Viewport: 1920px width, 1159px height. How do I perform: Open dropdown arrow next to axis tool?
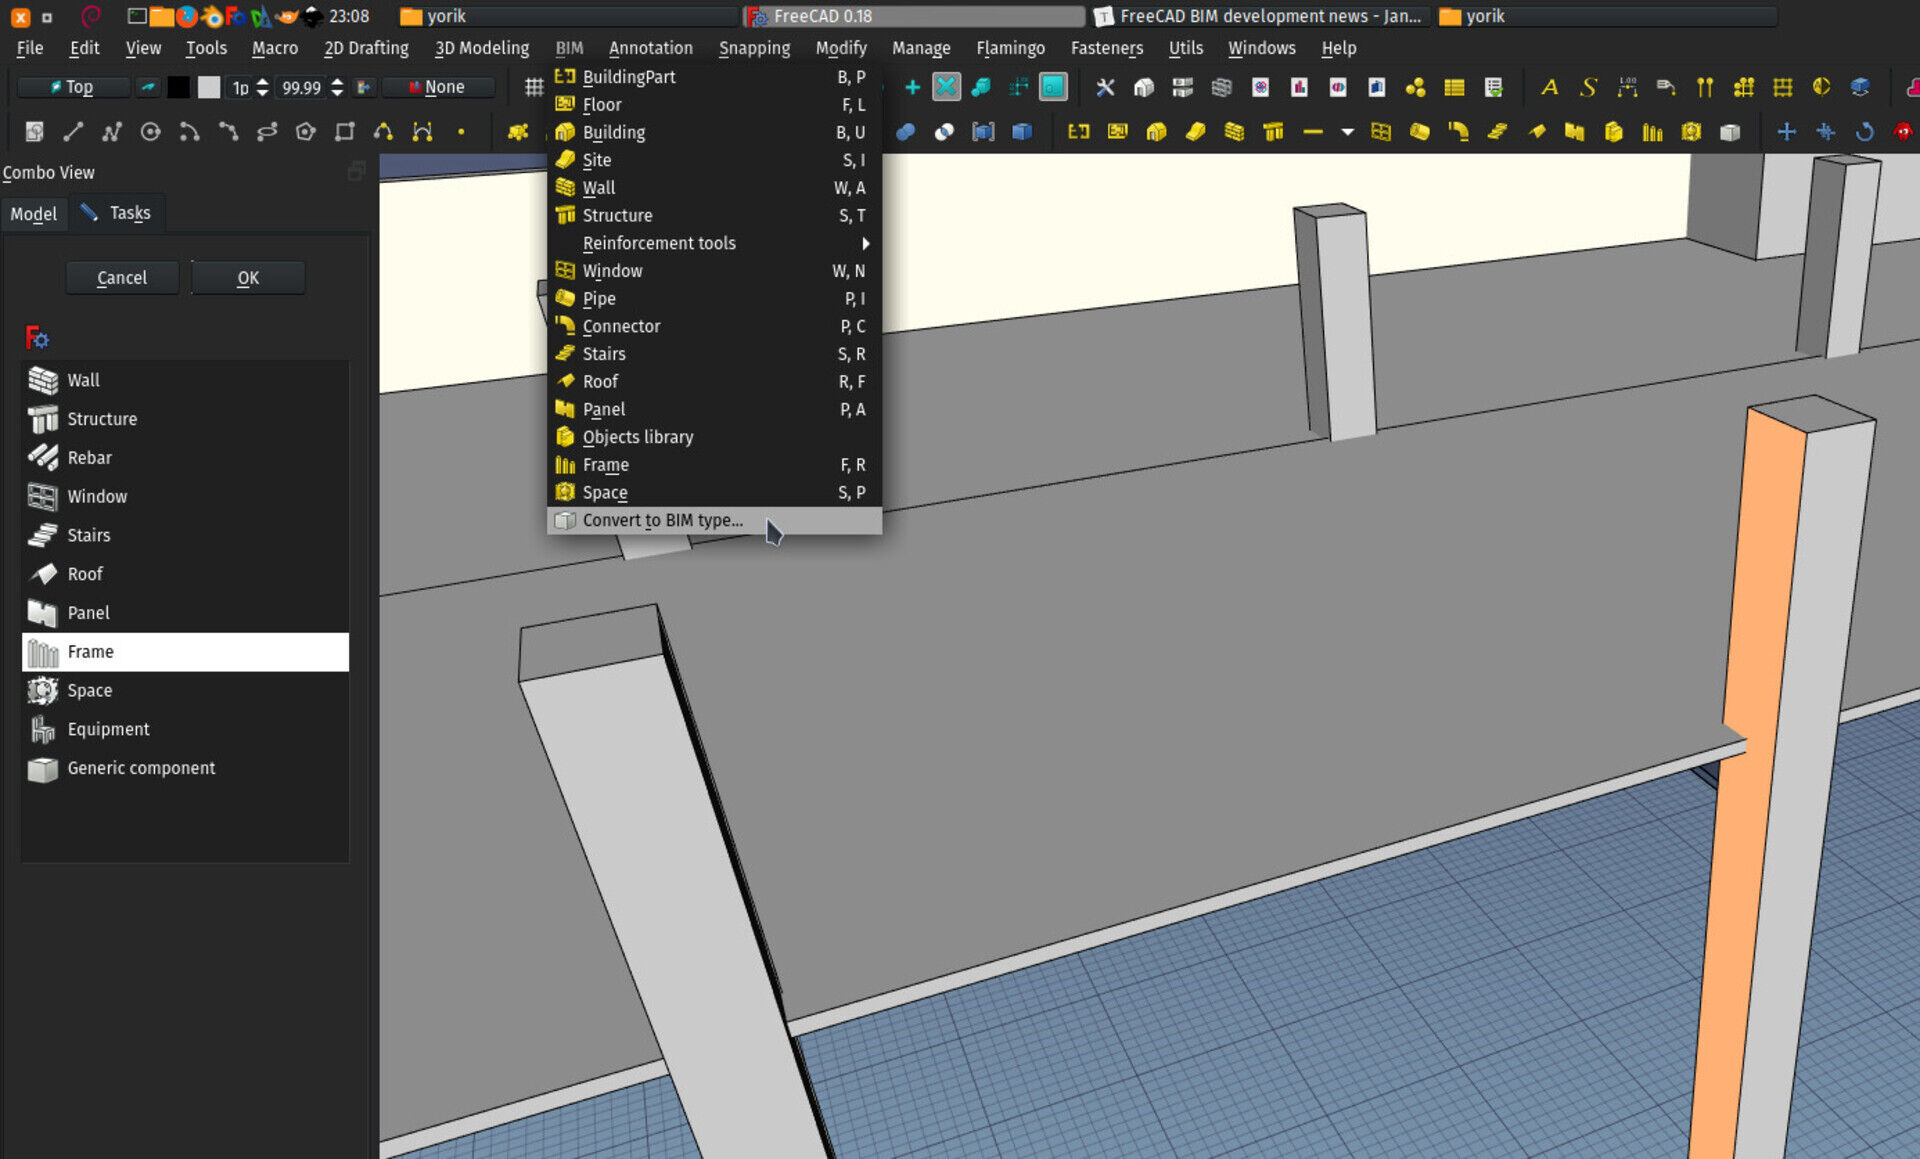tap(1347, 131)
